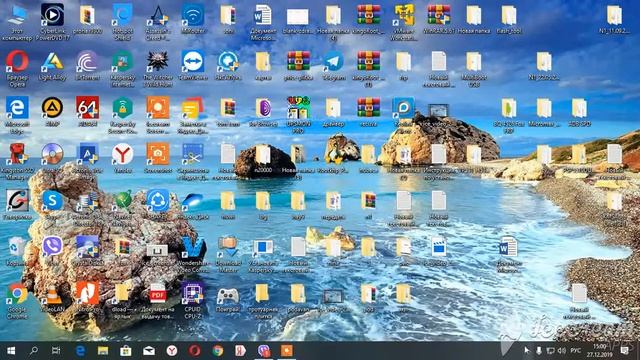
Task: Select the Yandex Disk notes shortcut
Action: coord(193,115)
